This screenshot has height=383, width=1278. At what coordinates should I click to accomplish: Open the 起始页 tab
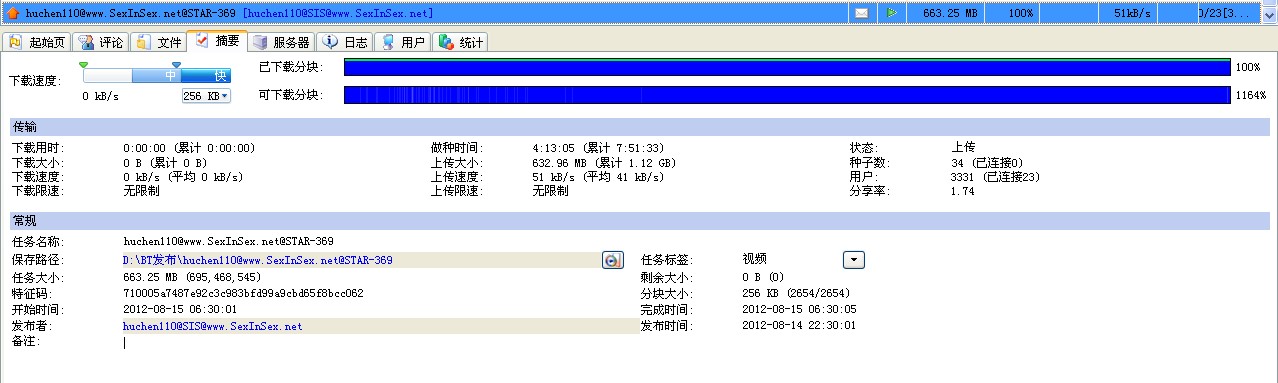(x=38, y=42)
